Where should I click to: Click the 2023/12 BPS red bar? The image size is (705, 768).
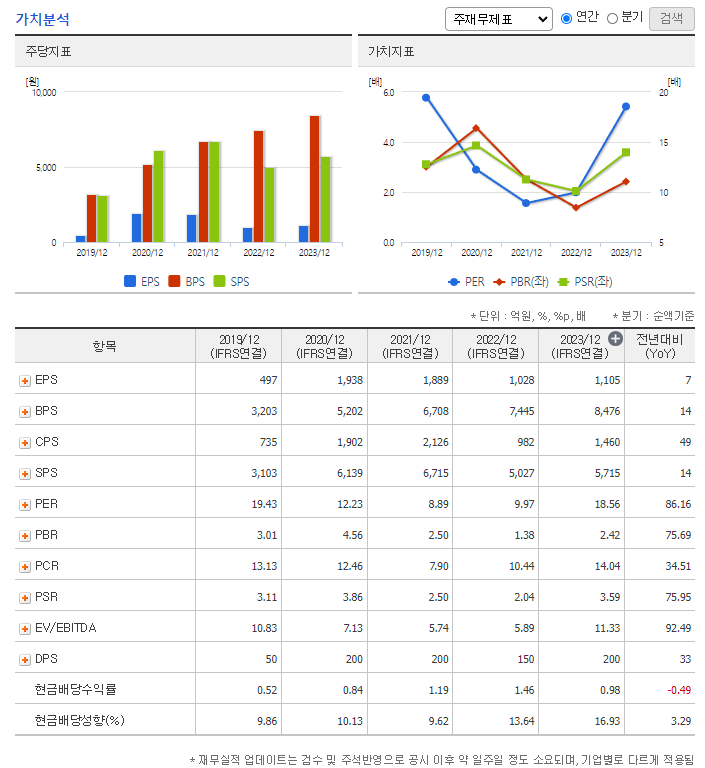315,179
